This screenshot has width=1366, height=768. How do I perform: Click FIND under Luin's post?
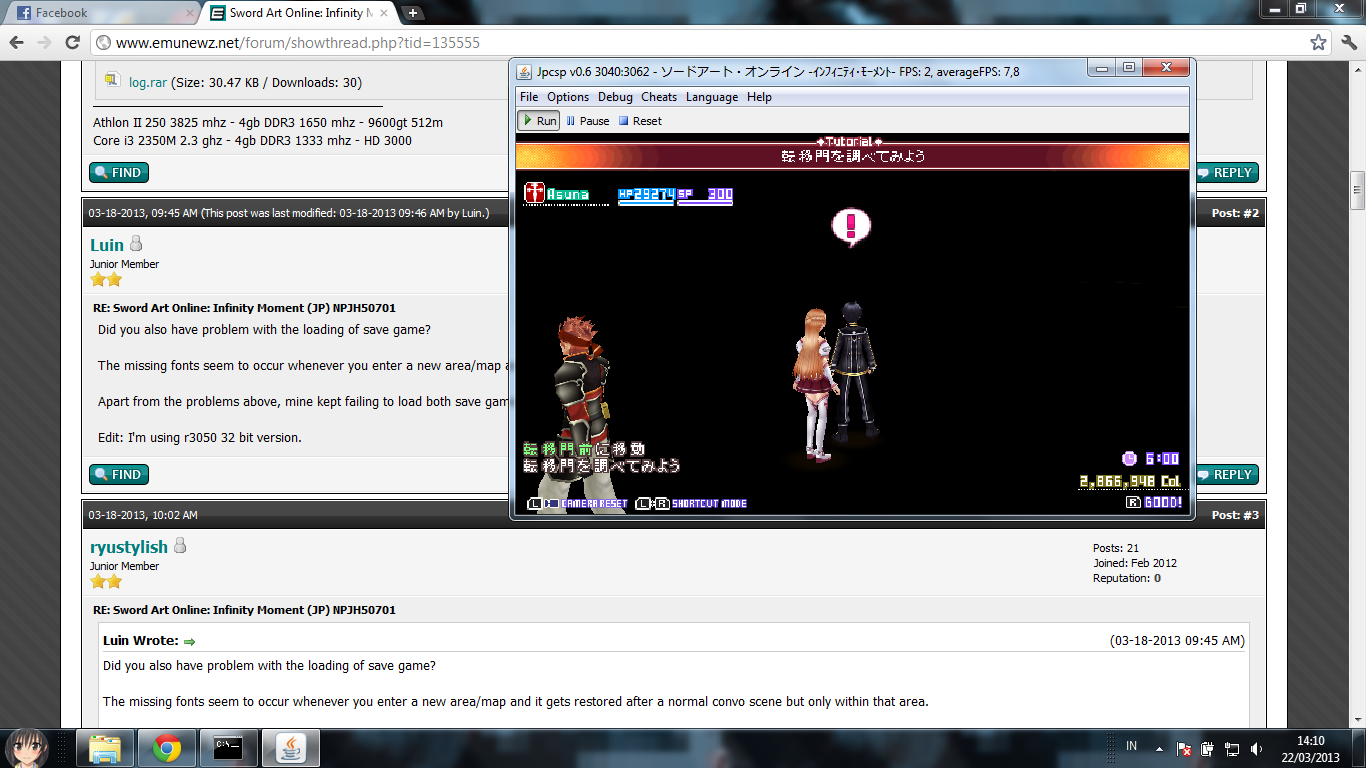[x=119, y=474]
